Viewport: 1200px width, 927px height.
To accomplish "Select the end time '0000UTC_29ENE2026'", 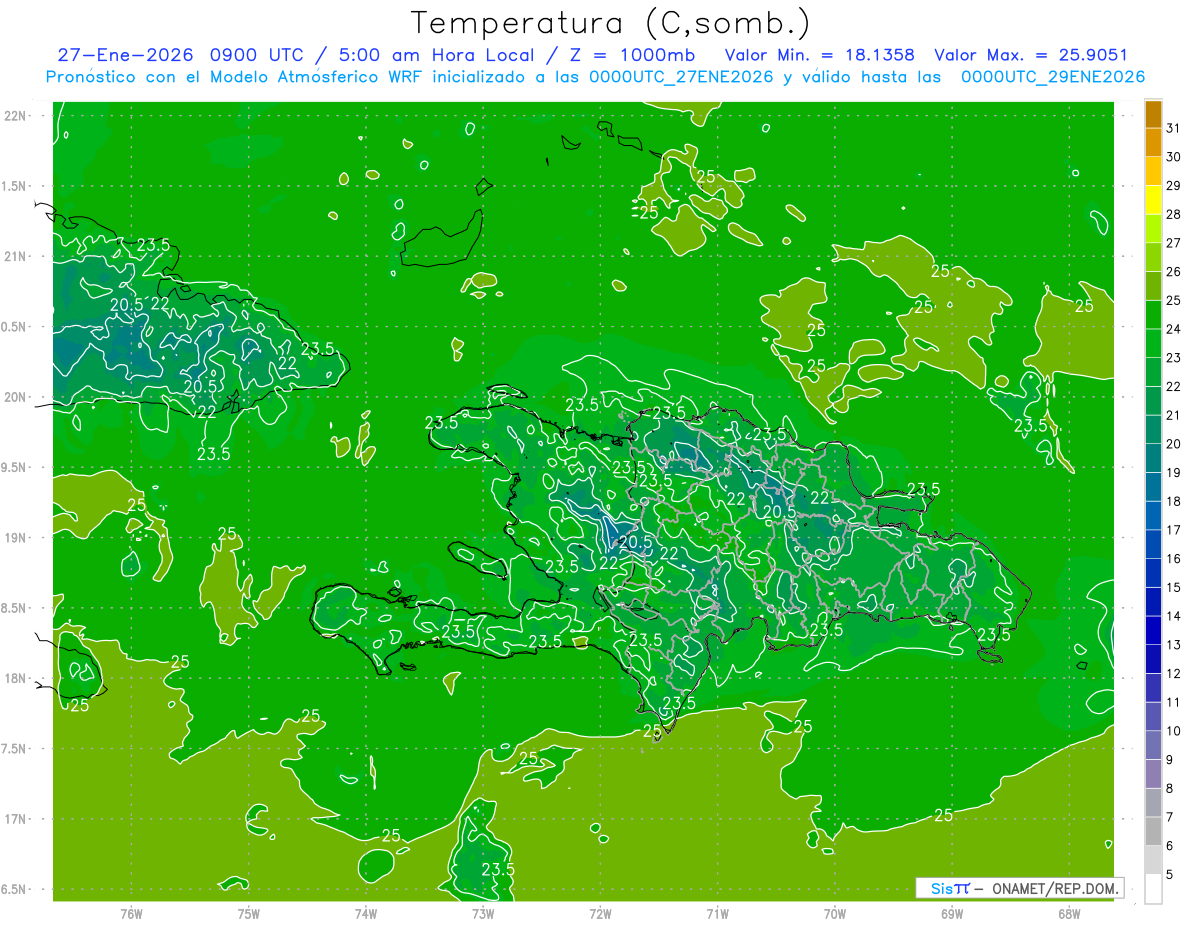I will coord(1053,77).
